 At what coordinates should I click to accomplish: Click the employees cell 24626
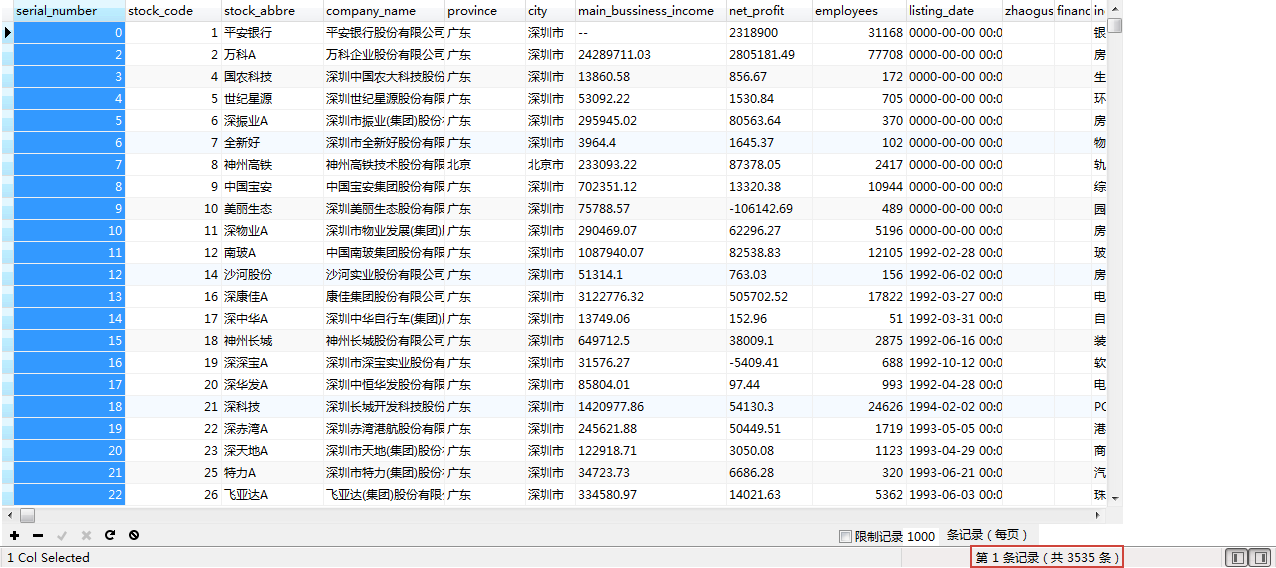pos(859,407)
